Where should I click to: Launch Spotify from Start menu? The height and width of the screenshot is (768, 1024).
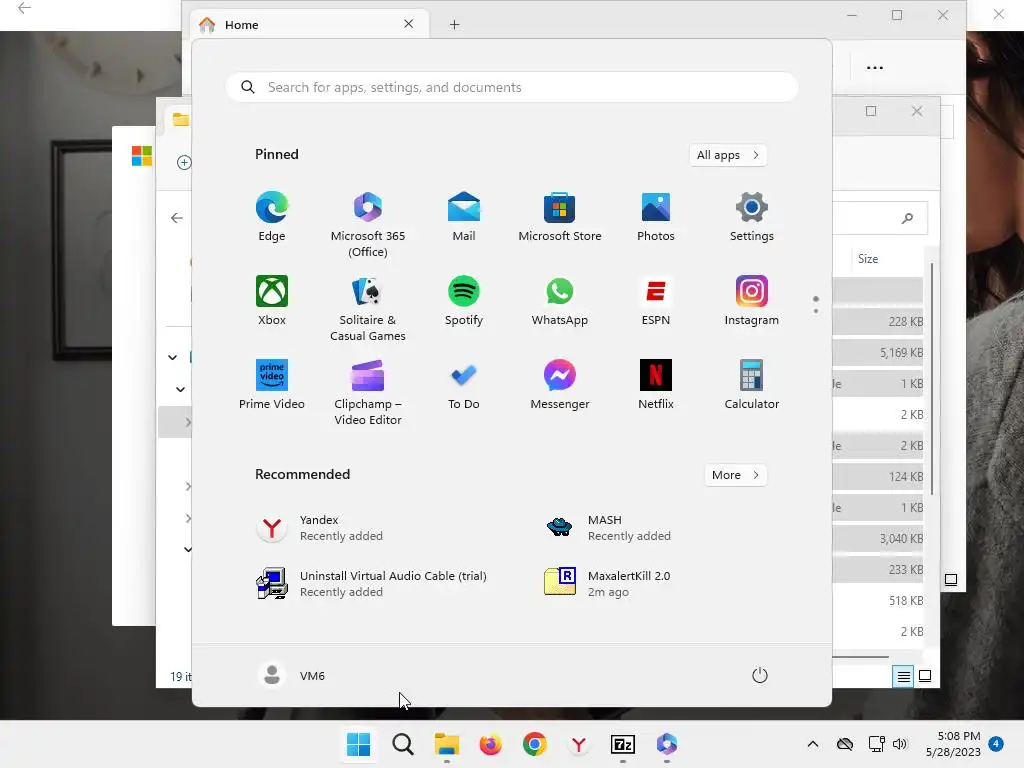click(x=464, y=300)
